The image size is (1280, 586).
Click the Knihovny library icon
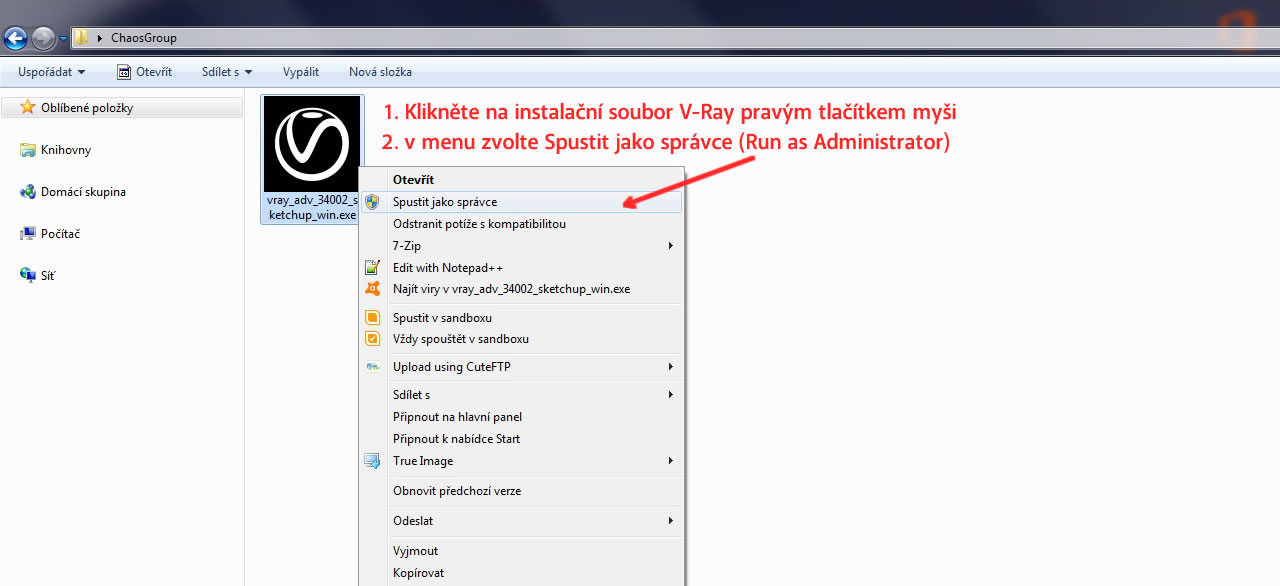(x=28, y=150)
